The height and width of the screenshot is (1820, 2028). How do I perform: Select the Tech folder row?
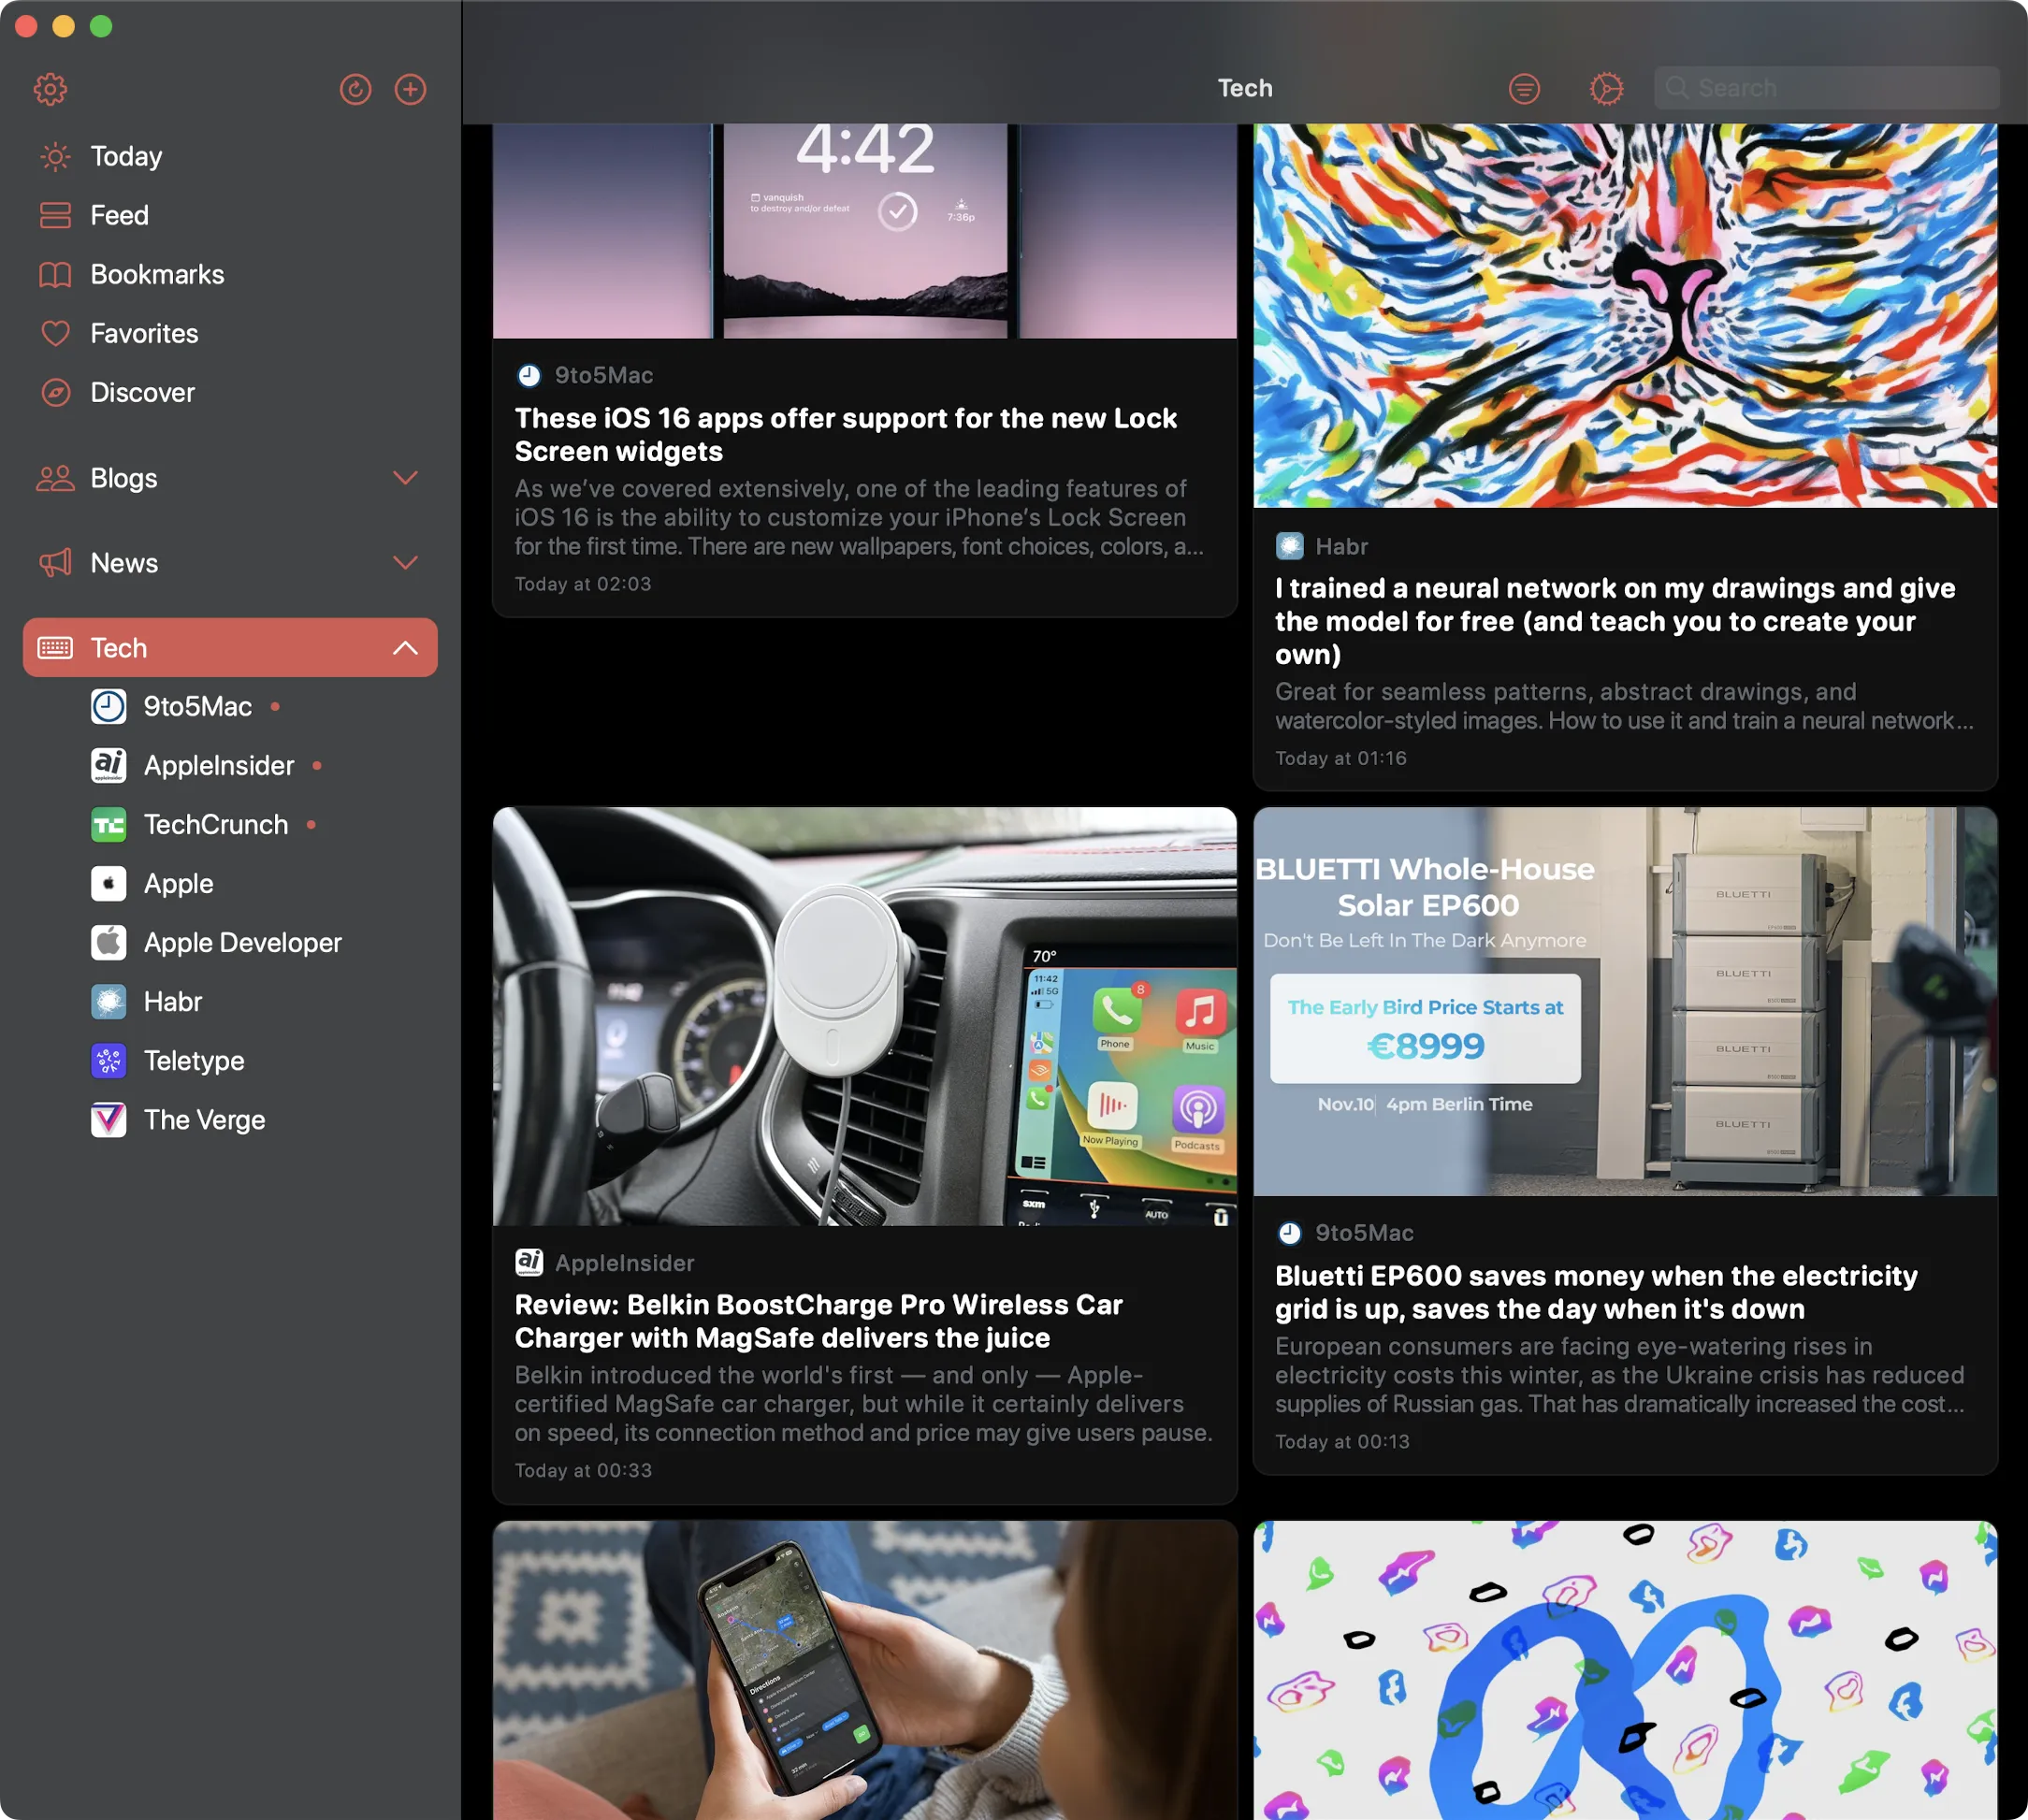pyautogui.click(x=230, y=648)
